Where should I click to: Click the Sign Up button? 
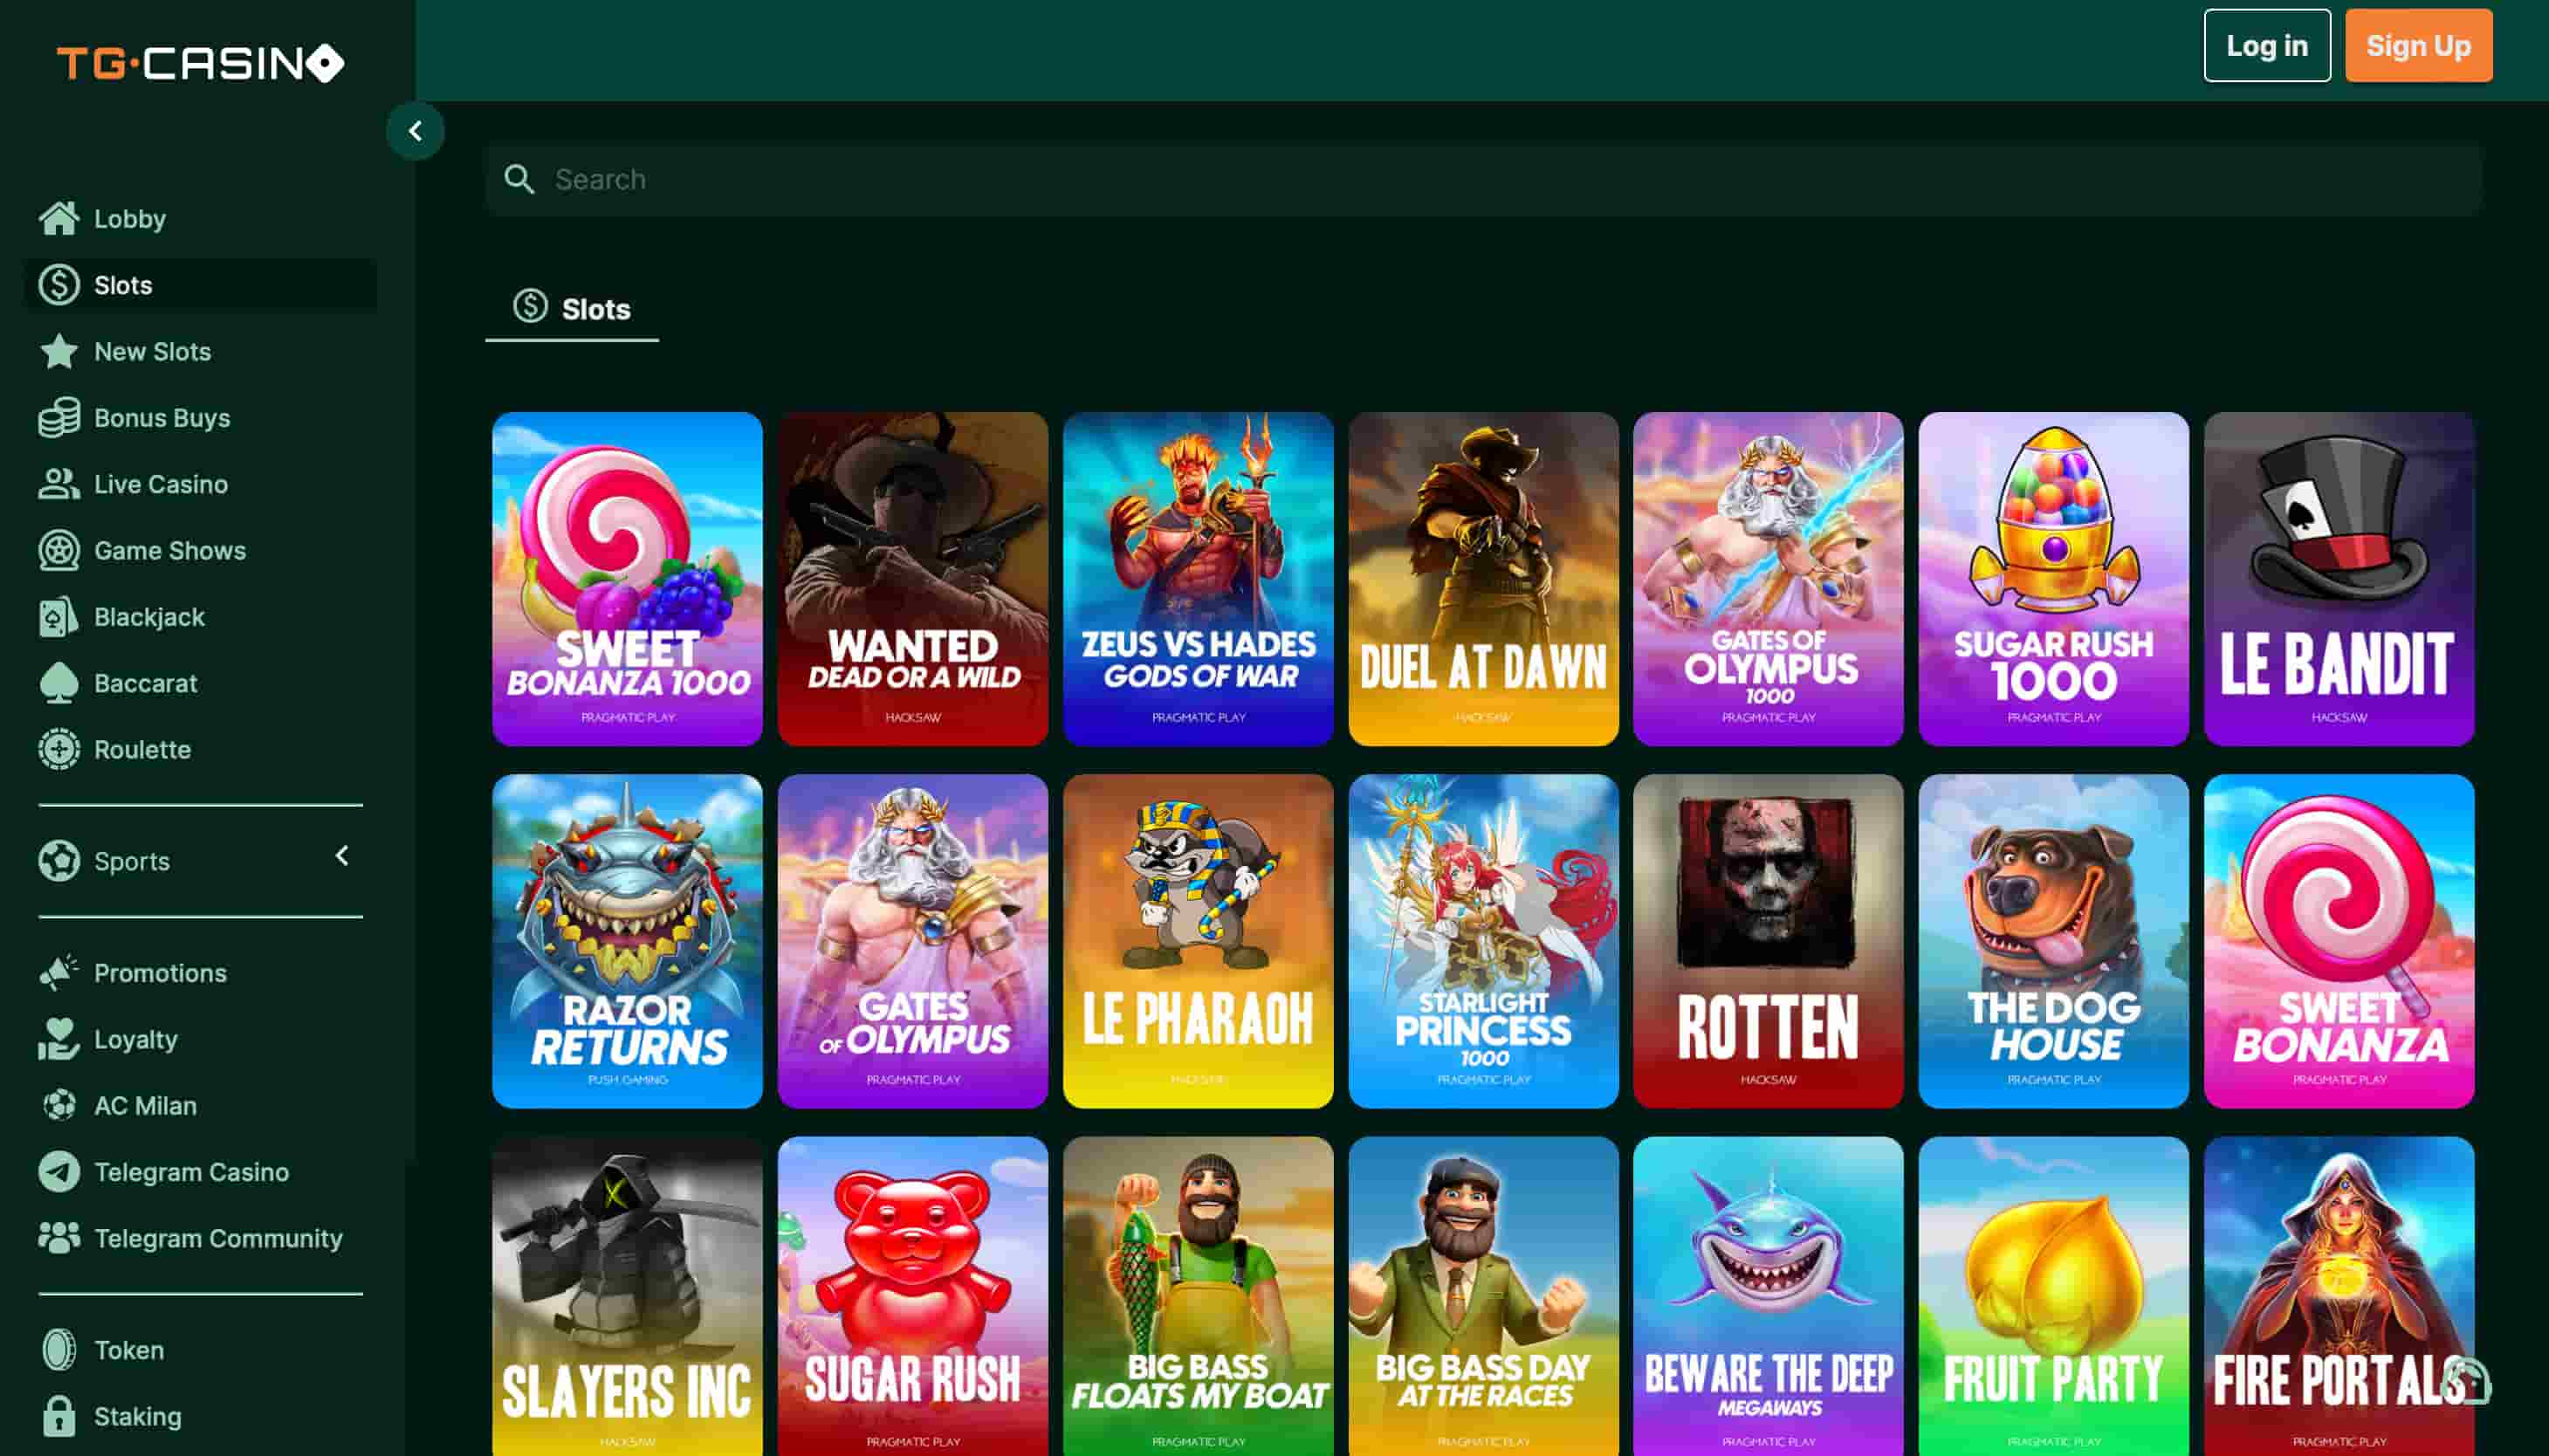(2418, 45)
